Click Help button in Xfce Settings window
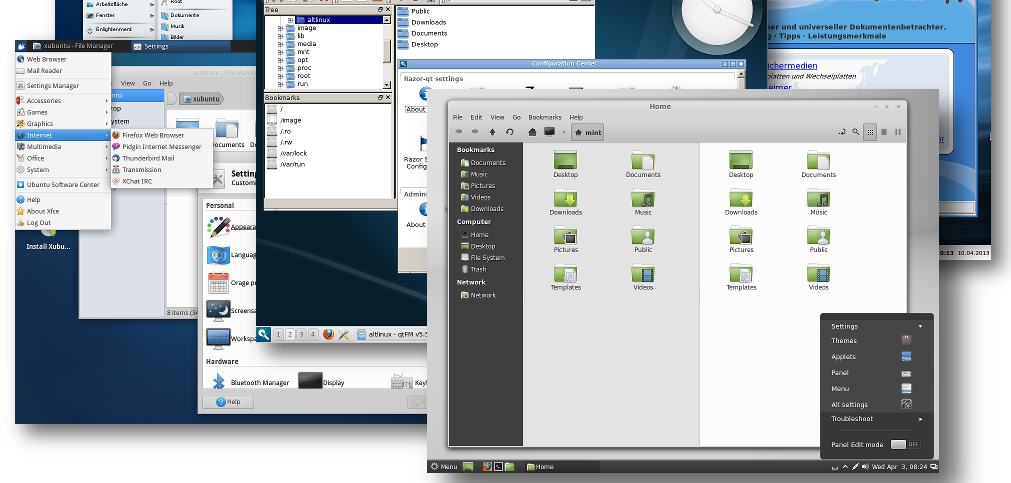The height and width of the screenshot is (483, 1011). 228,402
